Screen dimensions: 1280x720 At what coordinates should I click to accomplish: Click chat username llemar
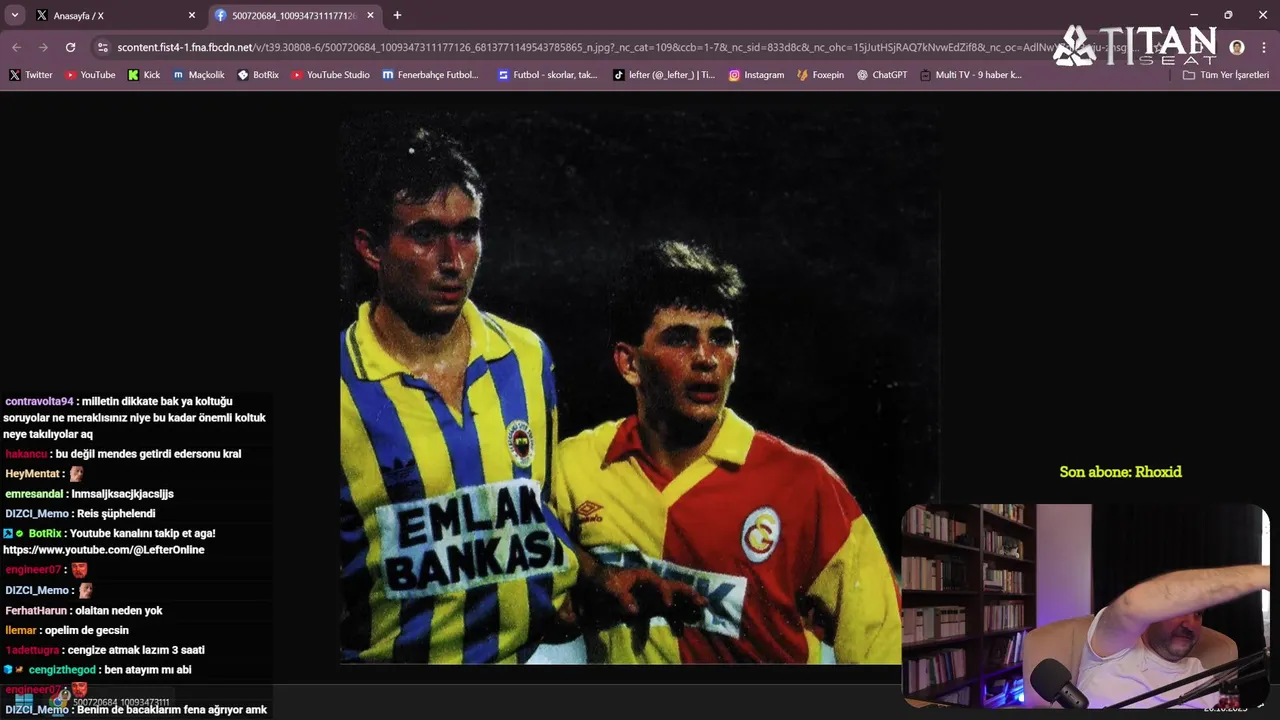(x=21, y=631)
